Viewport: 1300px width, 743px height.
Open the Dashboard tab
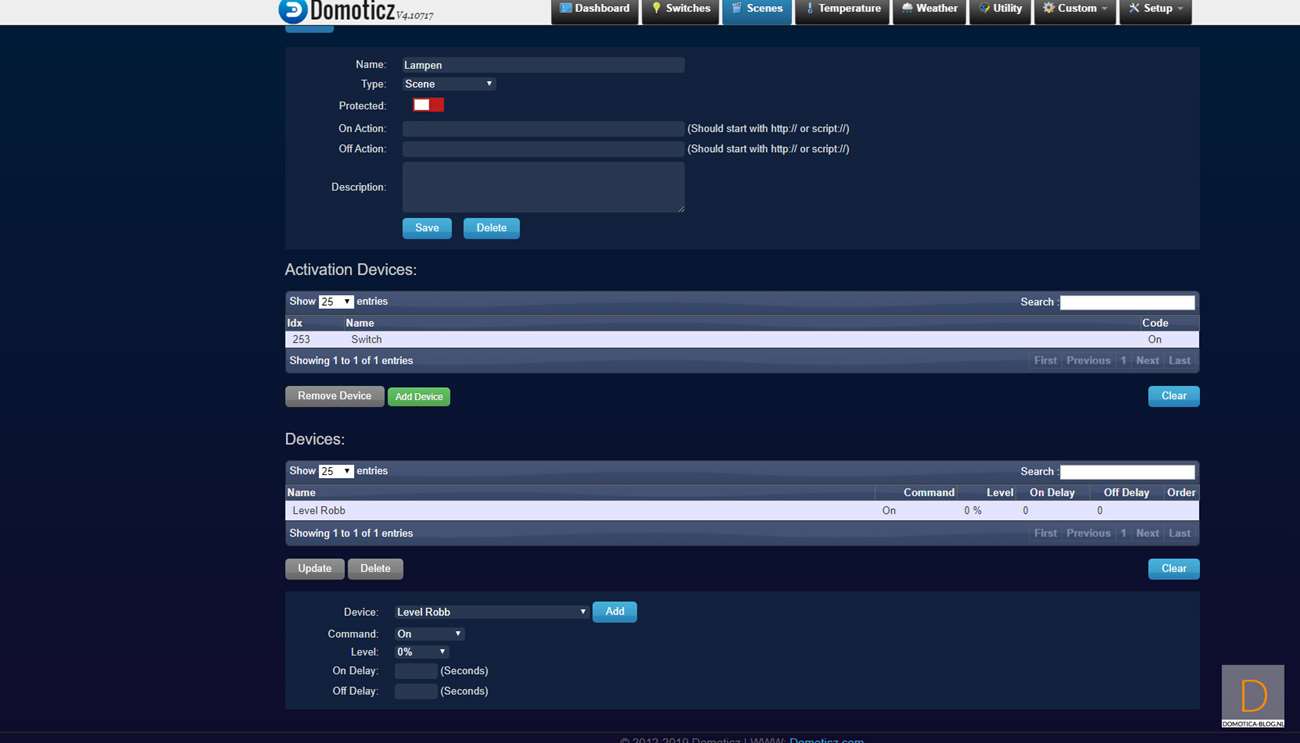[595, 10]
